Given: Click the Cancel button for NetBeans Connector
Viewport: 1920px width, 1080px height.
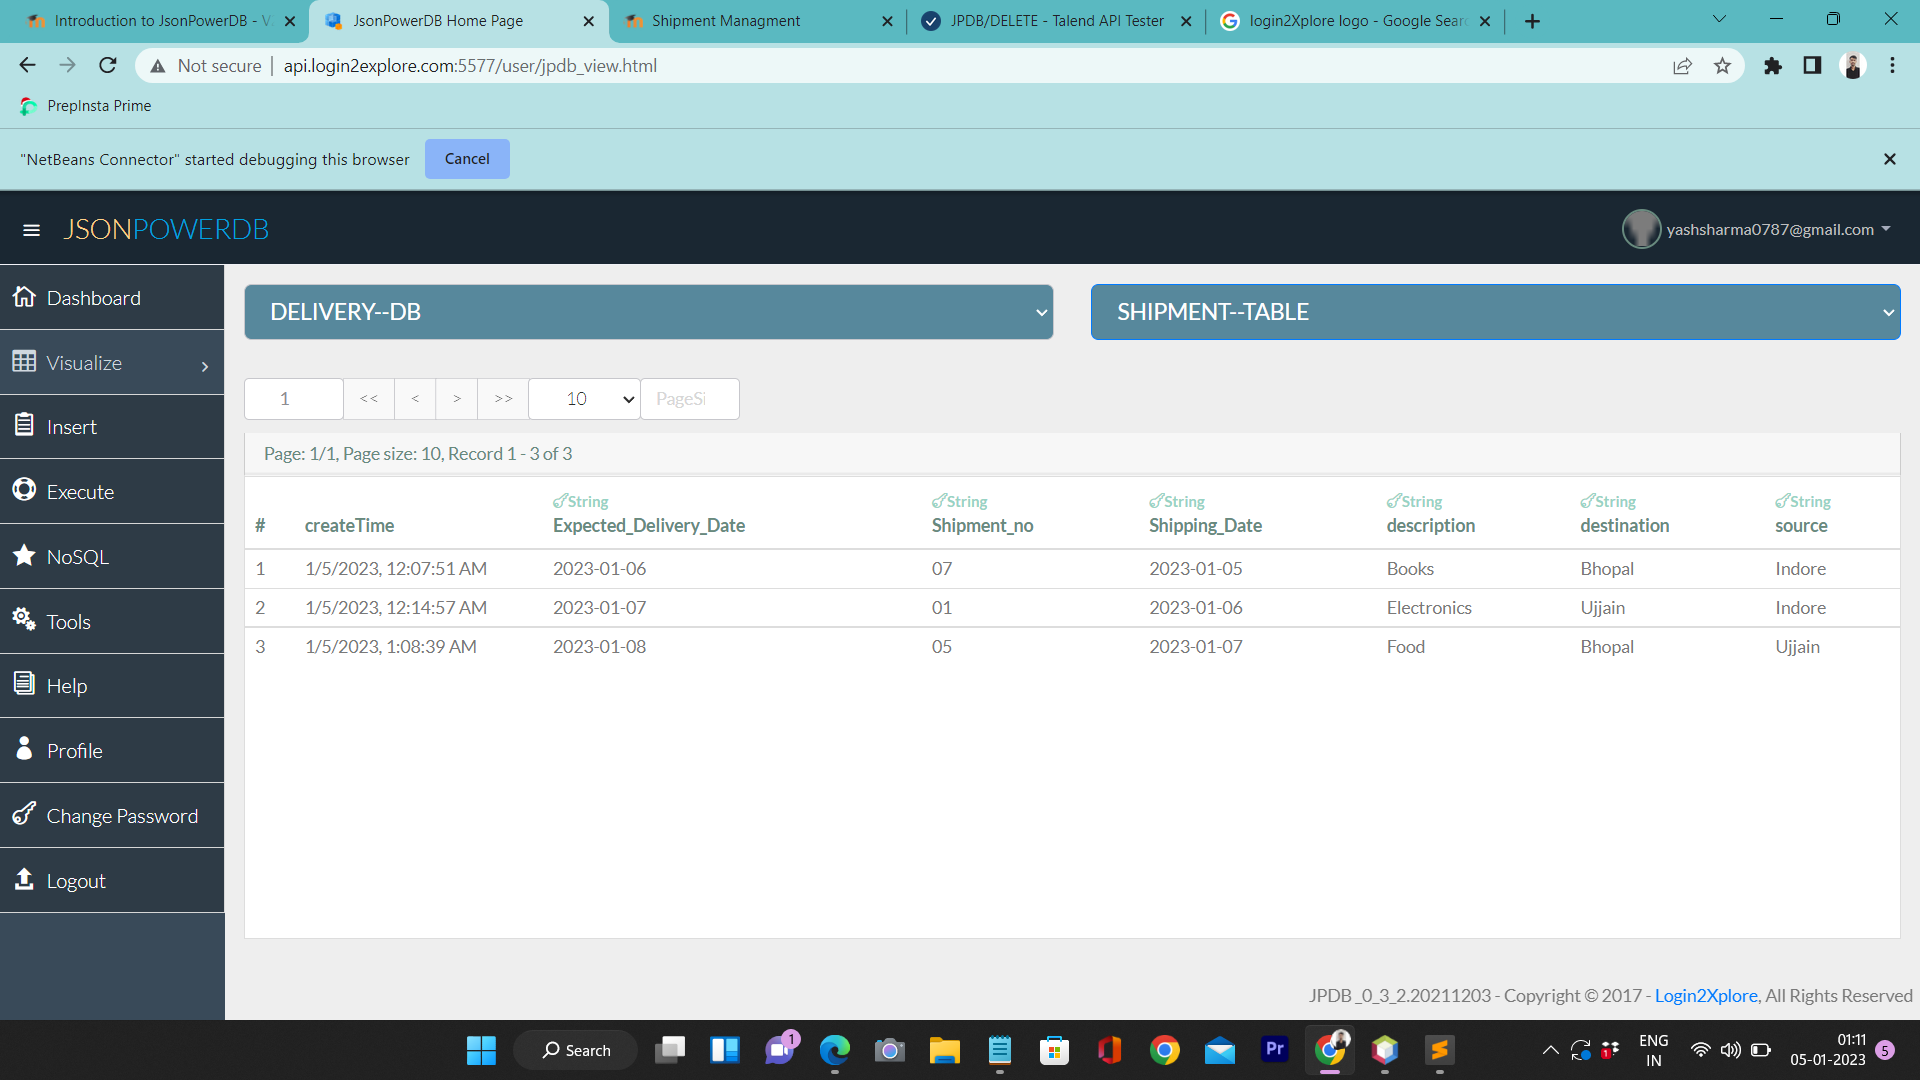Looking at the screenshot, I should coord(467,158).
